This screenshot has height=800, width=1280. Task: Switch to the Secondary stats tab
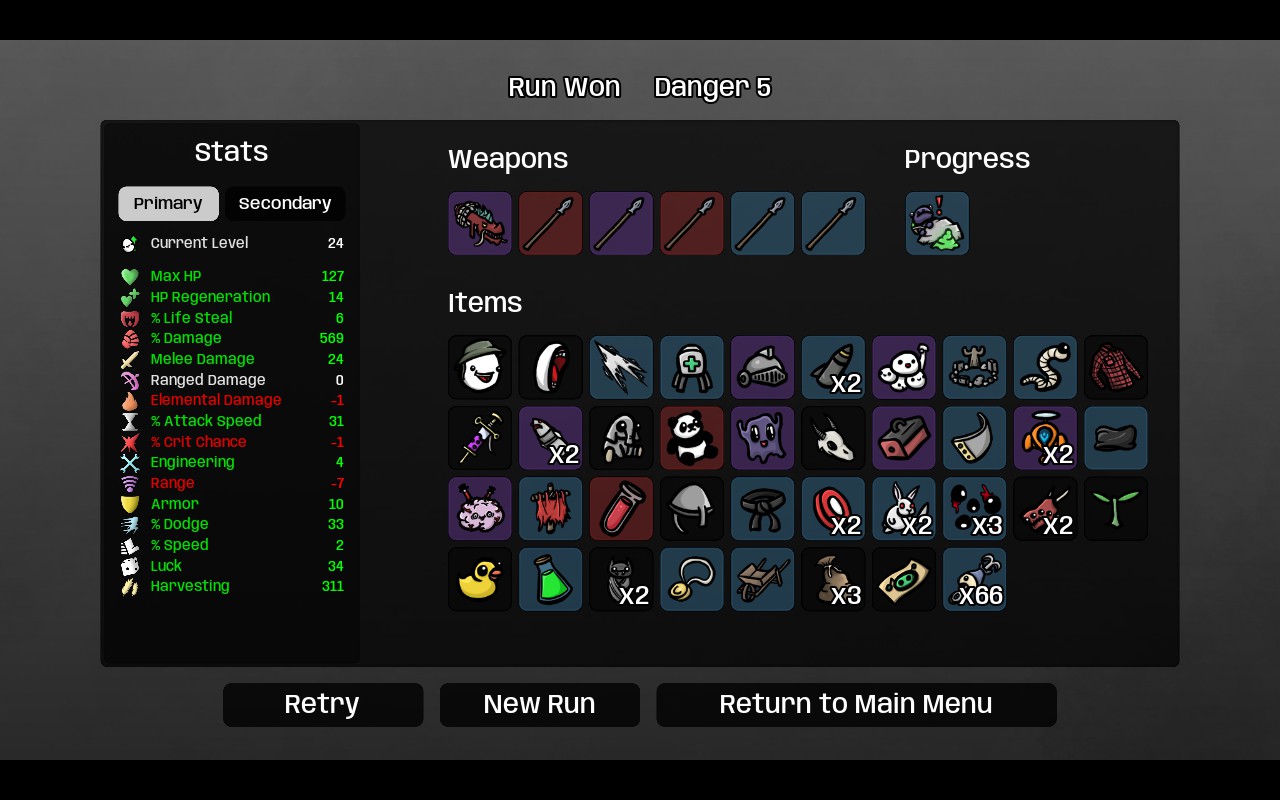[285, 204]
